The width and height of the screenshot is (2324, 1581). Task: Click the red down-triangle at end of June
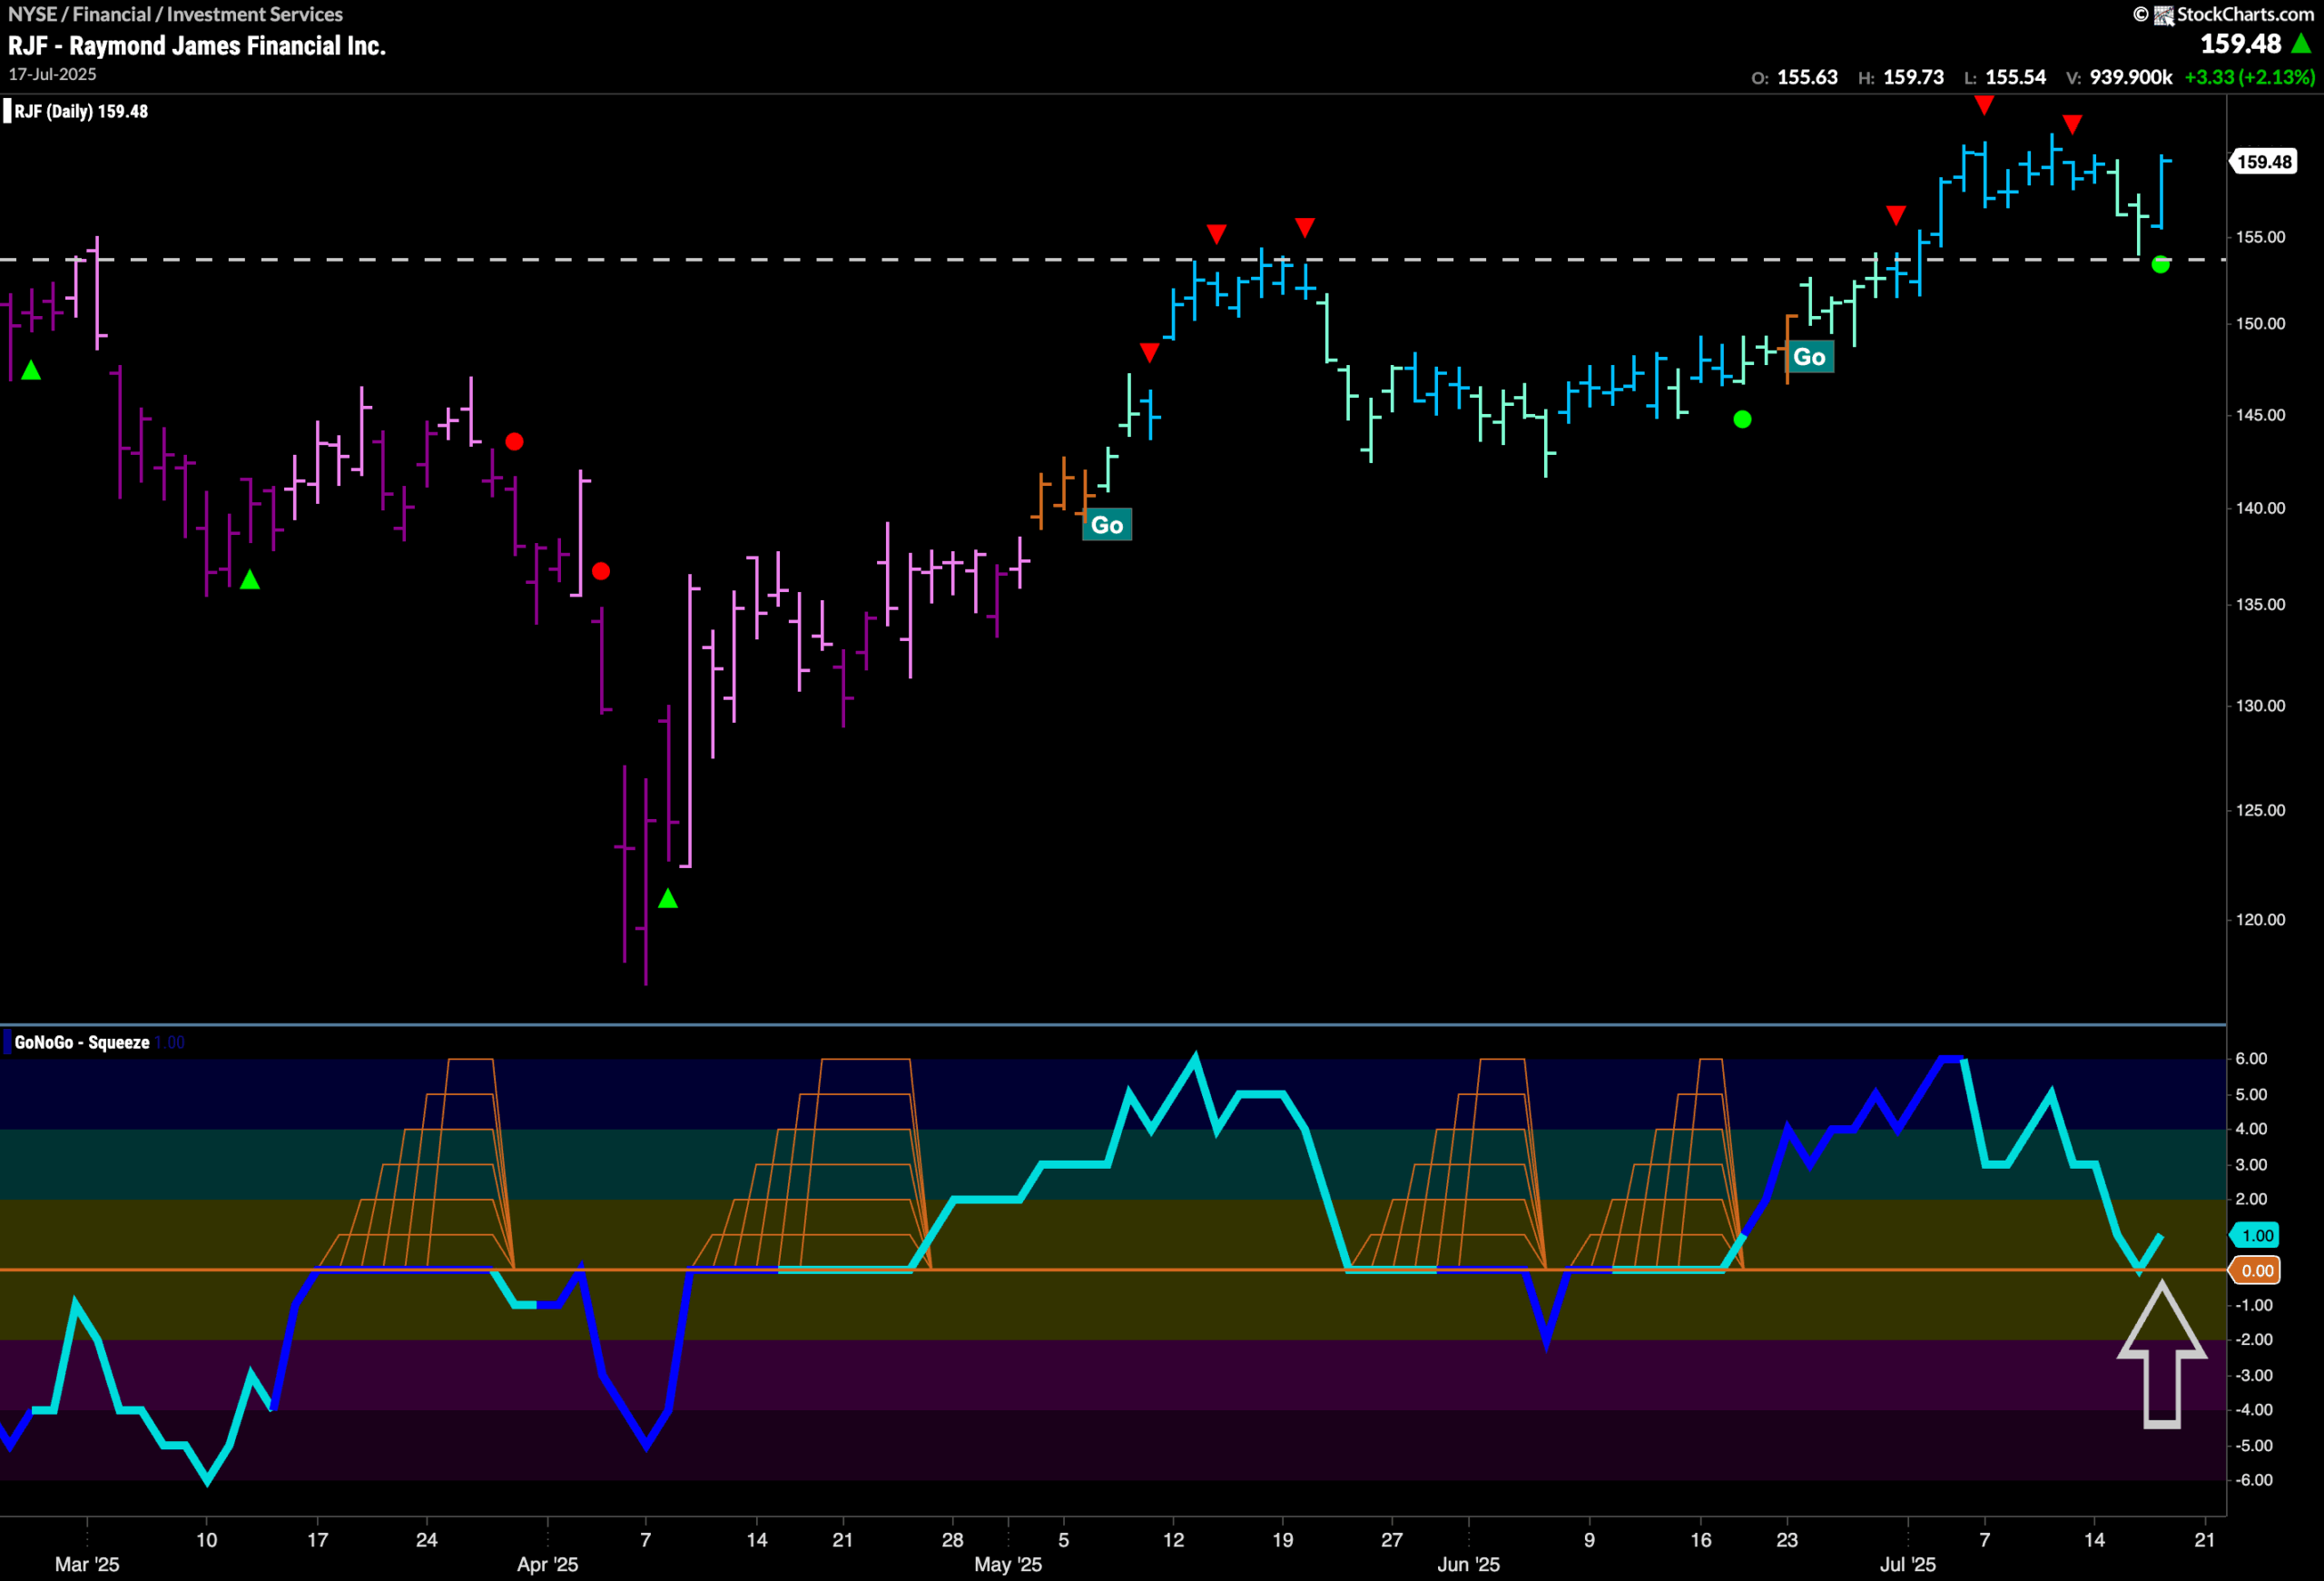1896,214
